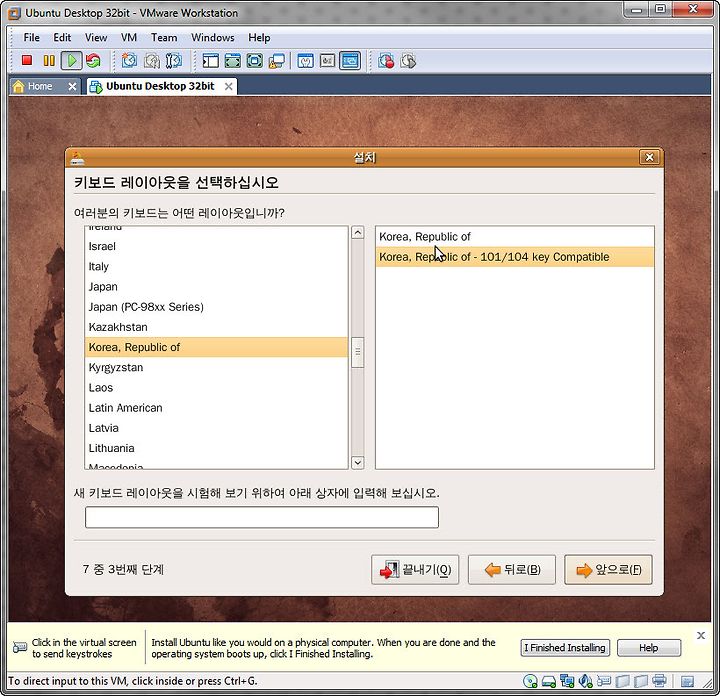Select Kazakhstan in the country list

[x=216, y=327]
